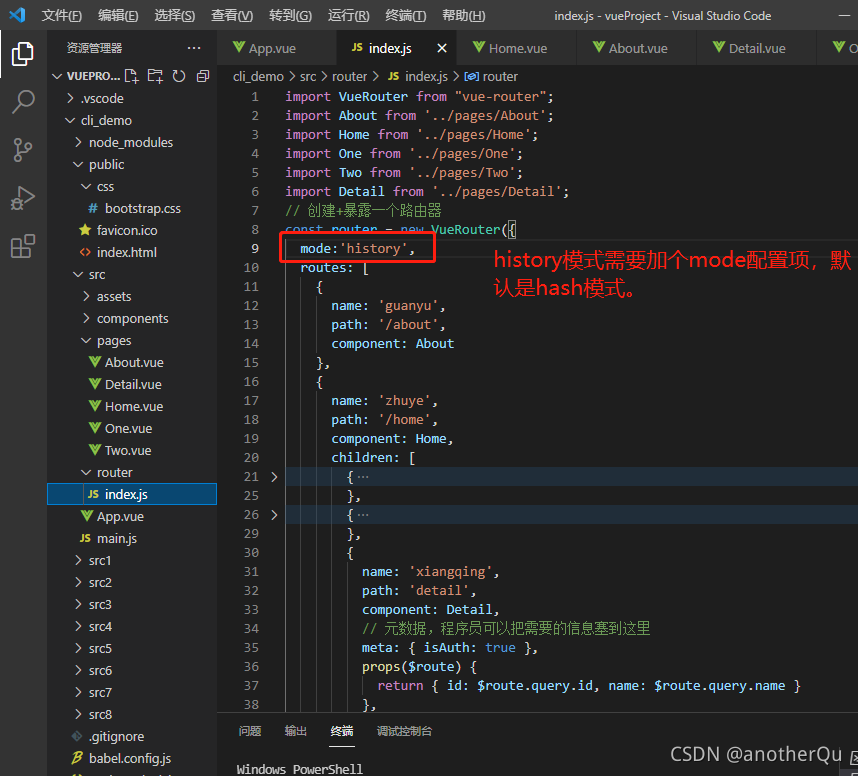The image size is (858, 776).
Task: Click cli_demo in the breadcrumb path
Action: pos(258,77)
